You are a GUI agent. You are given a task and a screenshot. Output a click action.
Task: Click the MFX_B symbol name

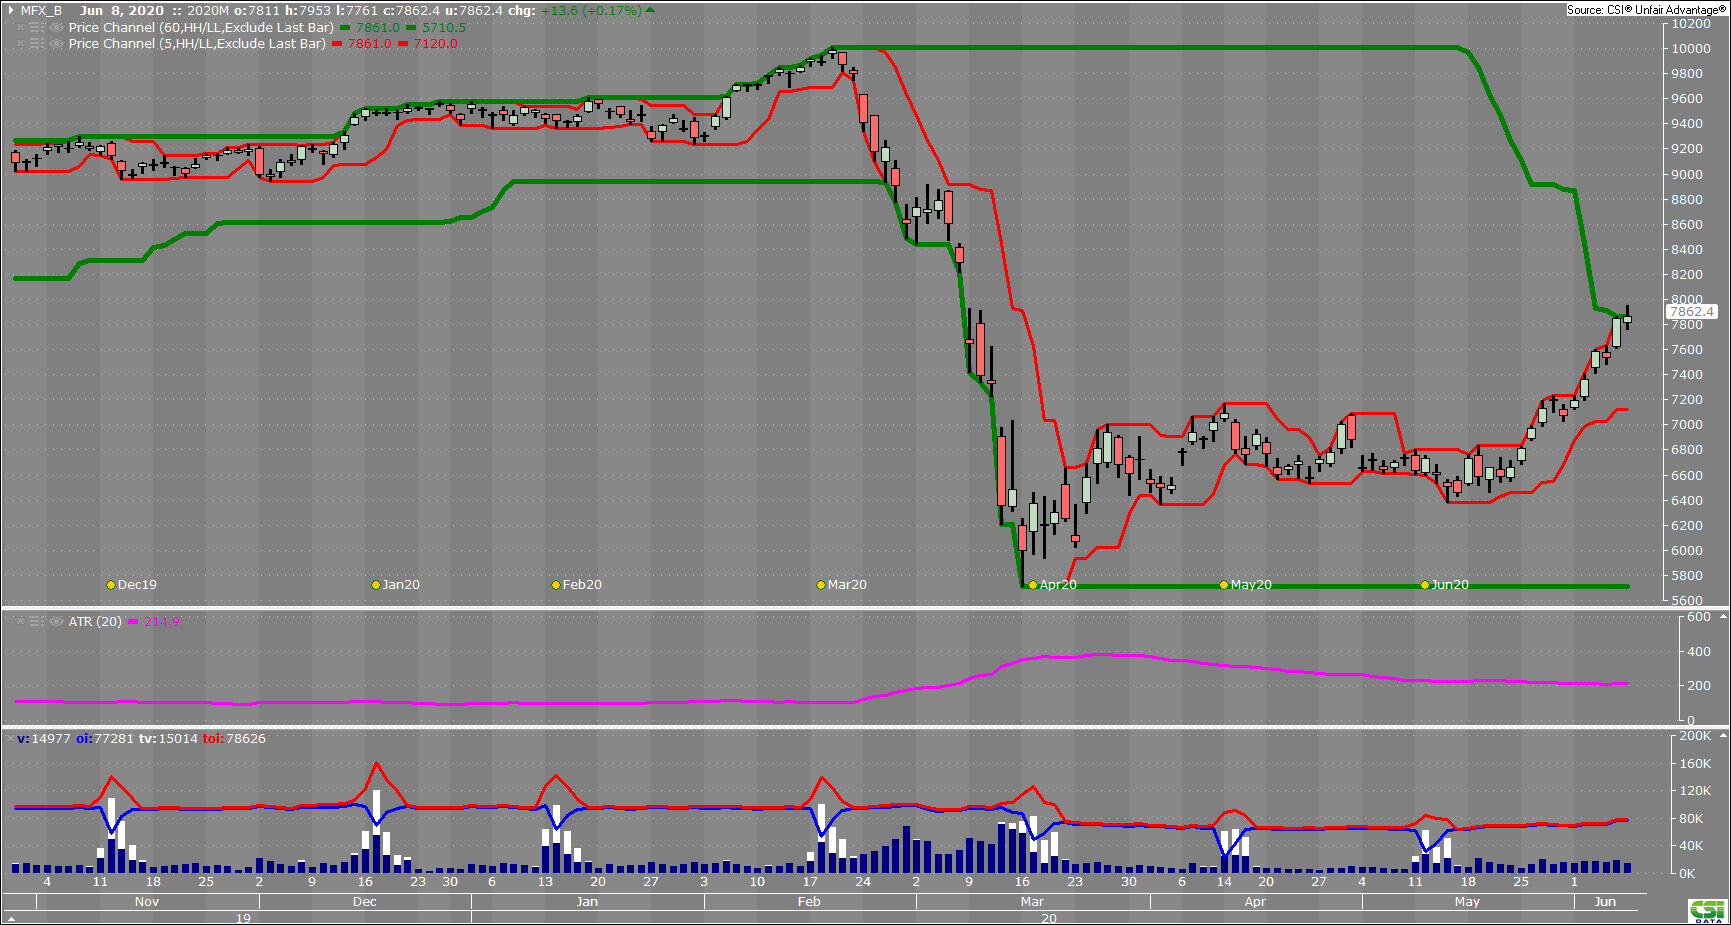41,11
